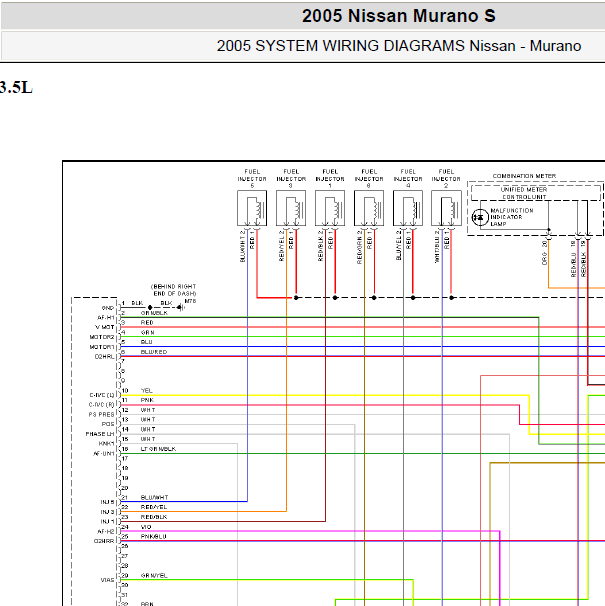Click the 'AF-H2' pin label

click(x=106, y=531)
